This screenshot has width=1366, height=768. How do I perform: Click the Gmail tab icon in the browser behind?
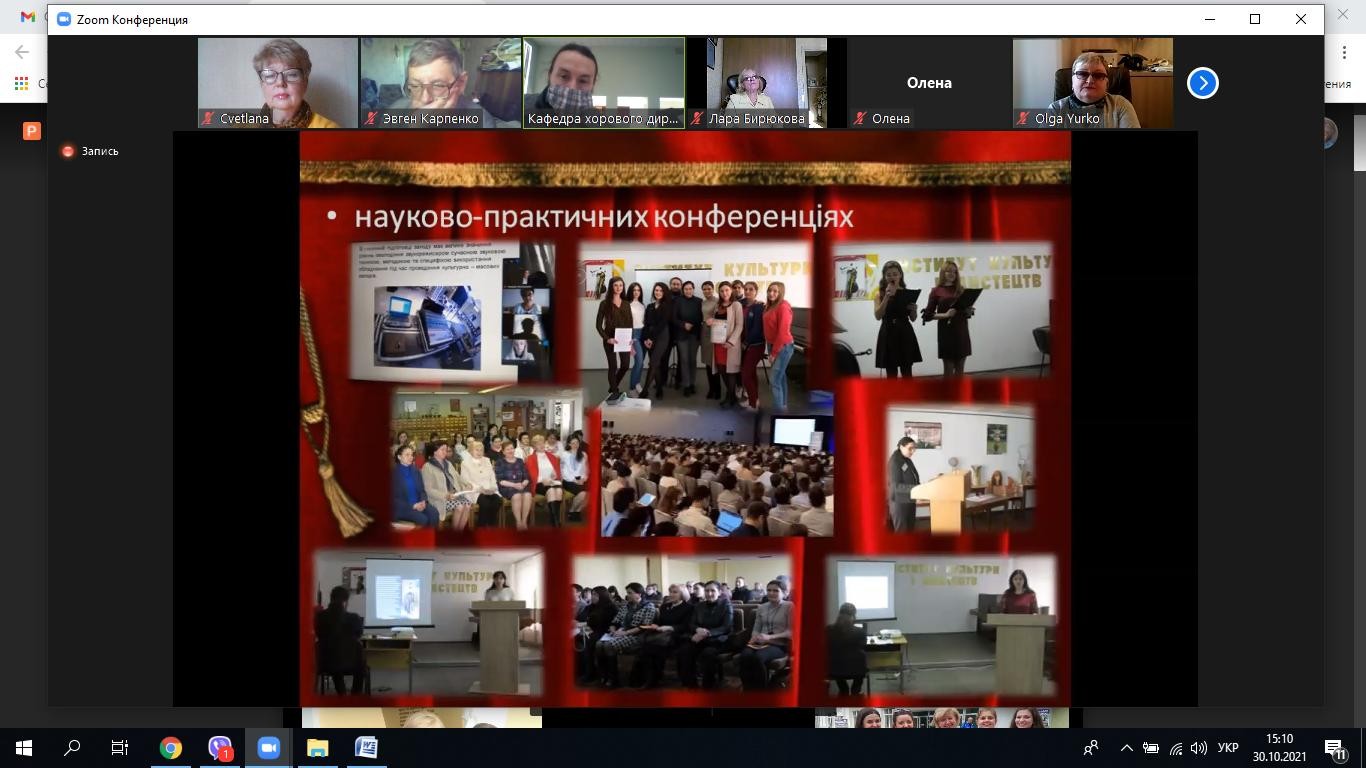coord(27,17)
